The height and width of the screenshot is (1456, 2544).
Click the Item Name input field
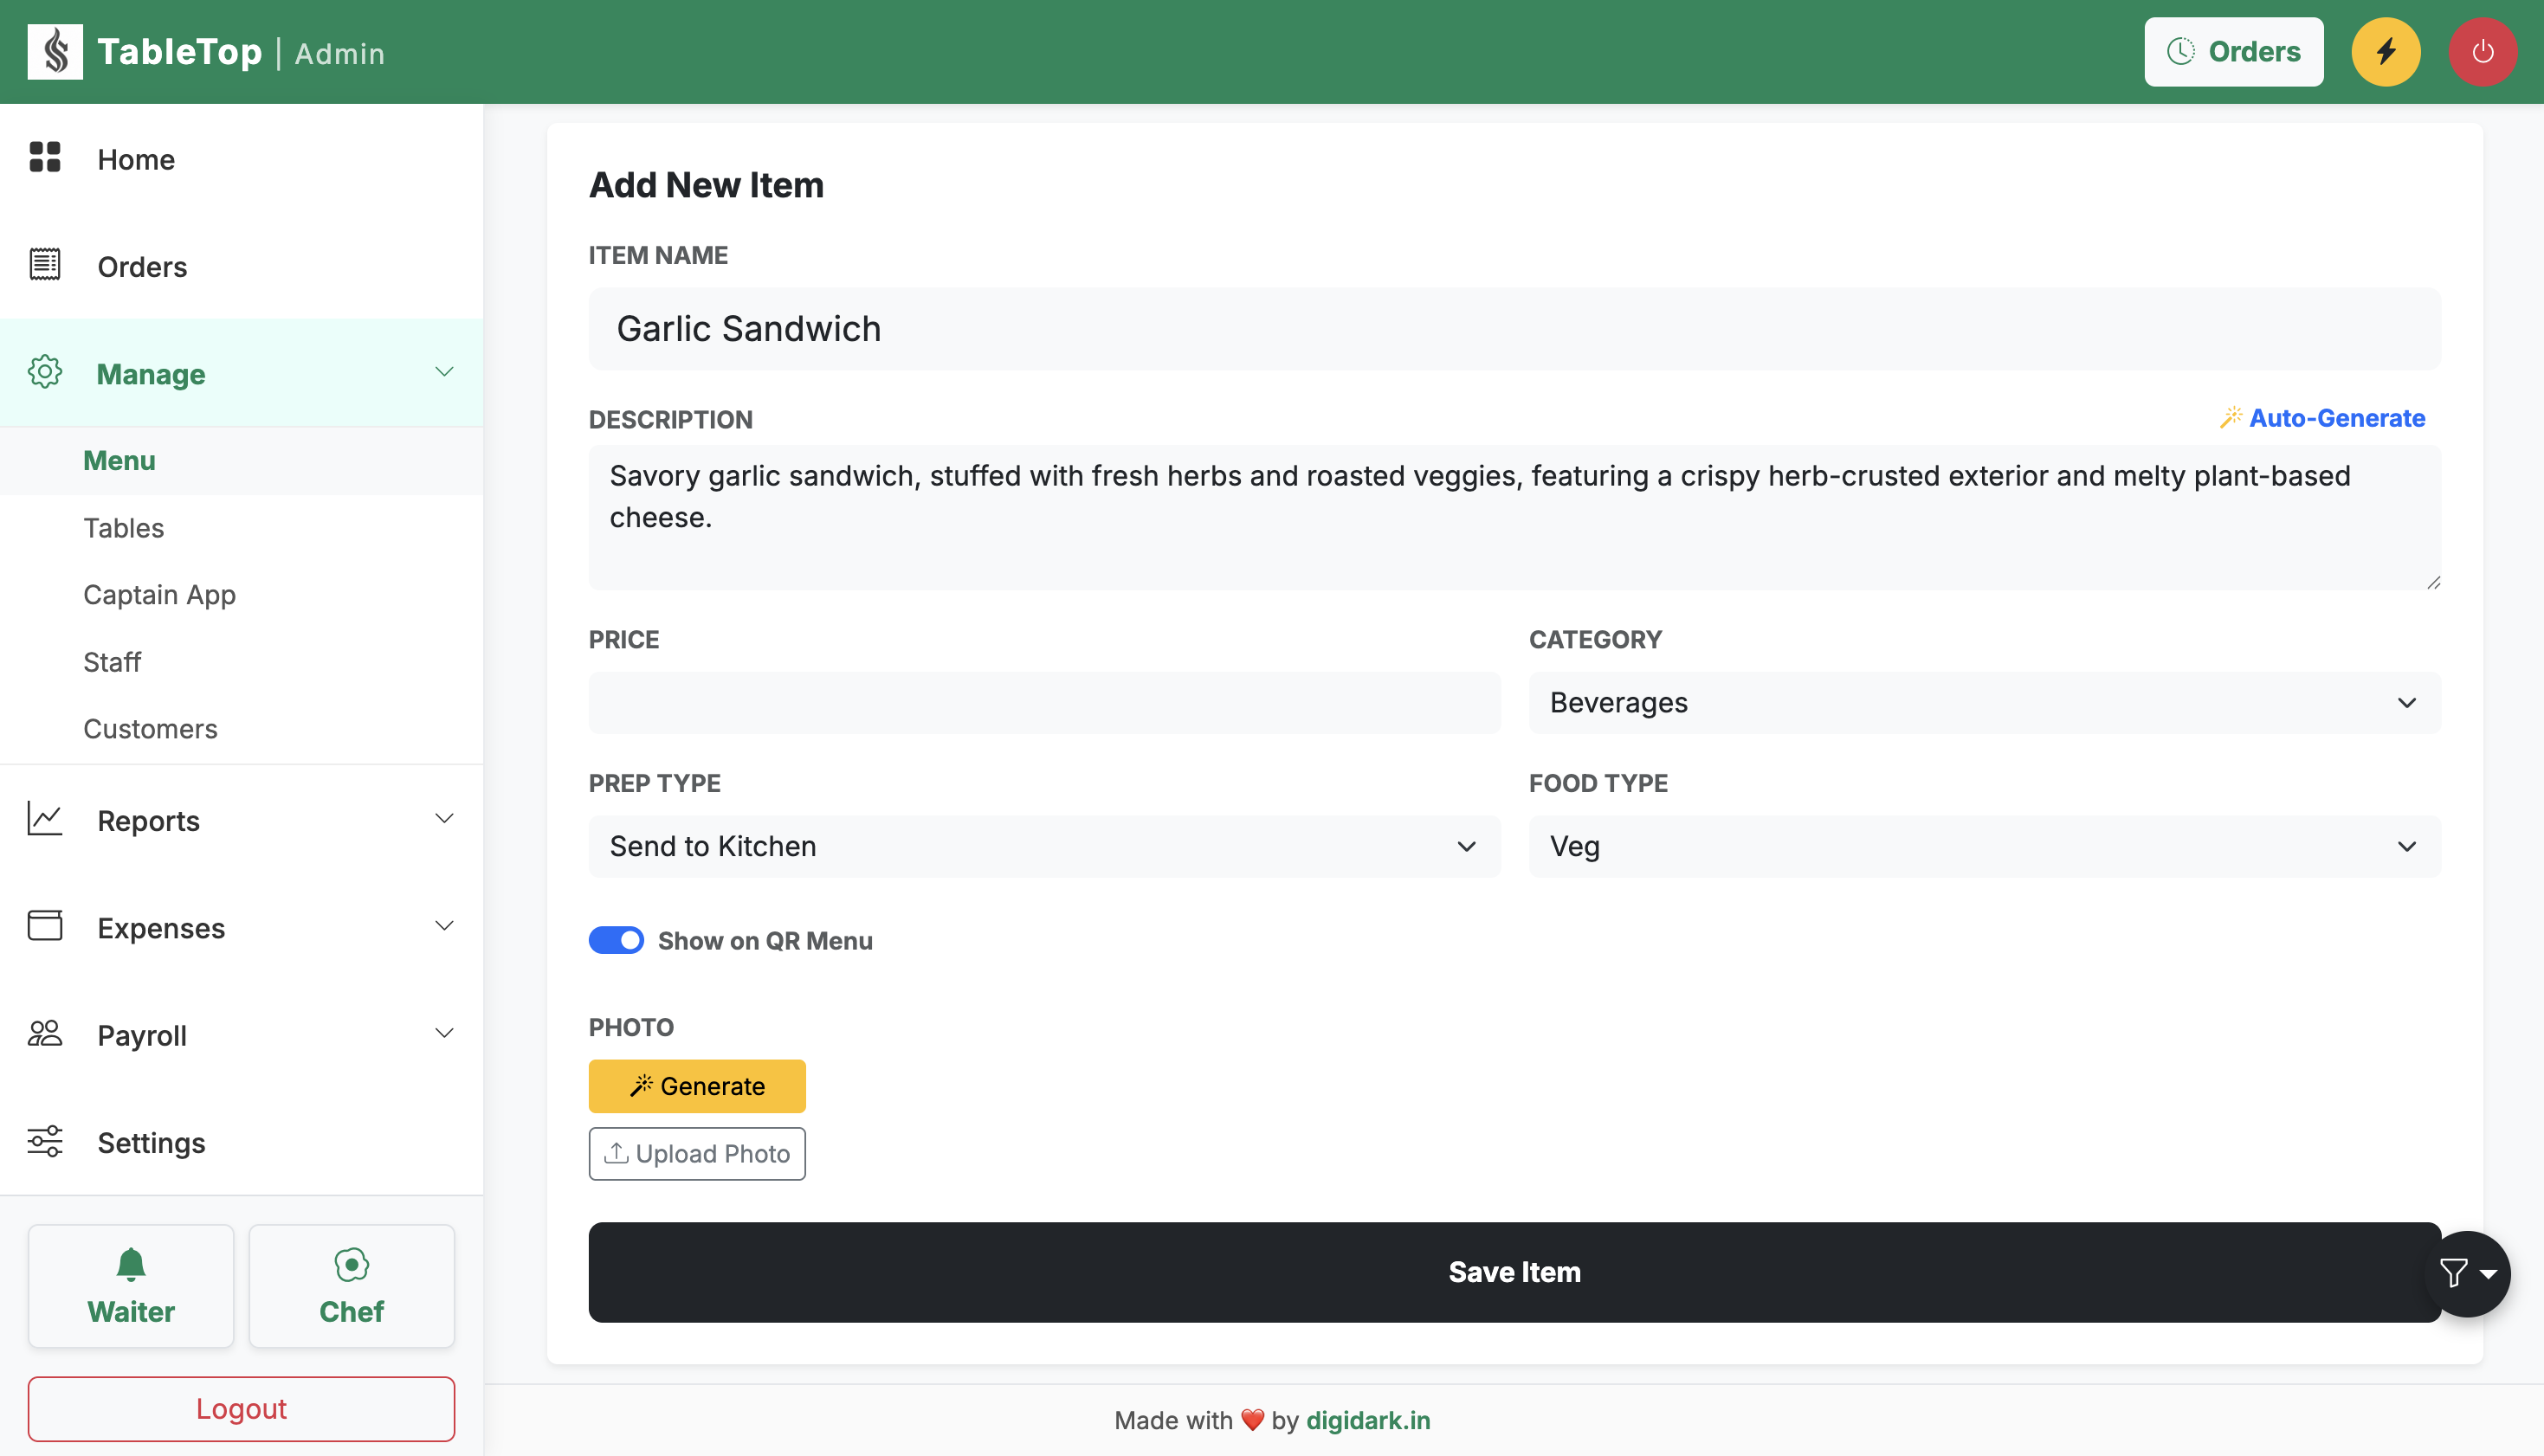click(1514, 329)
